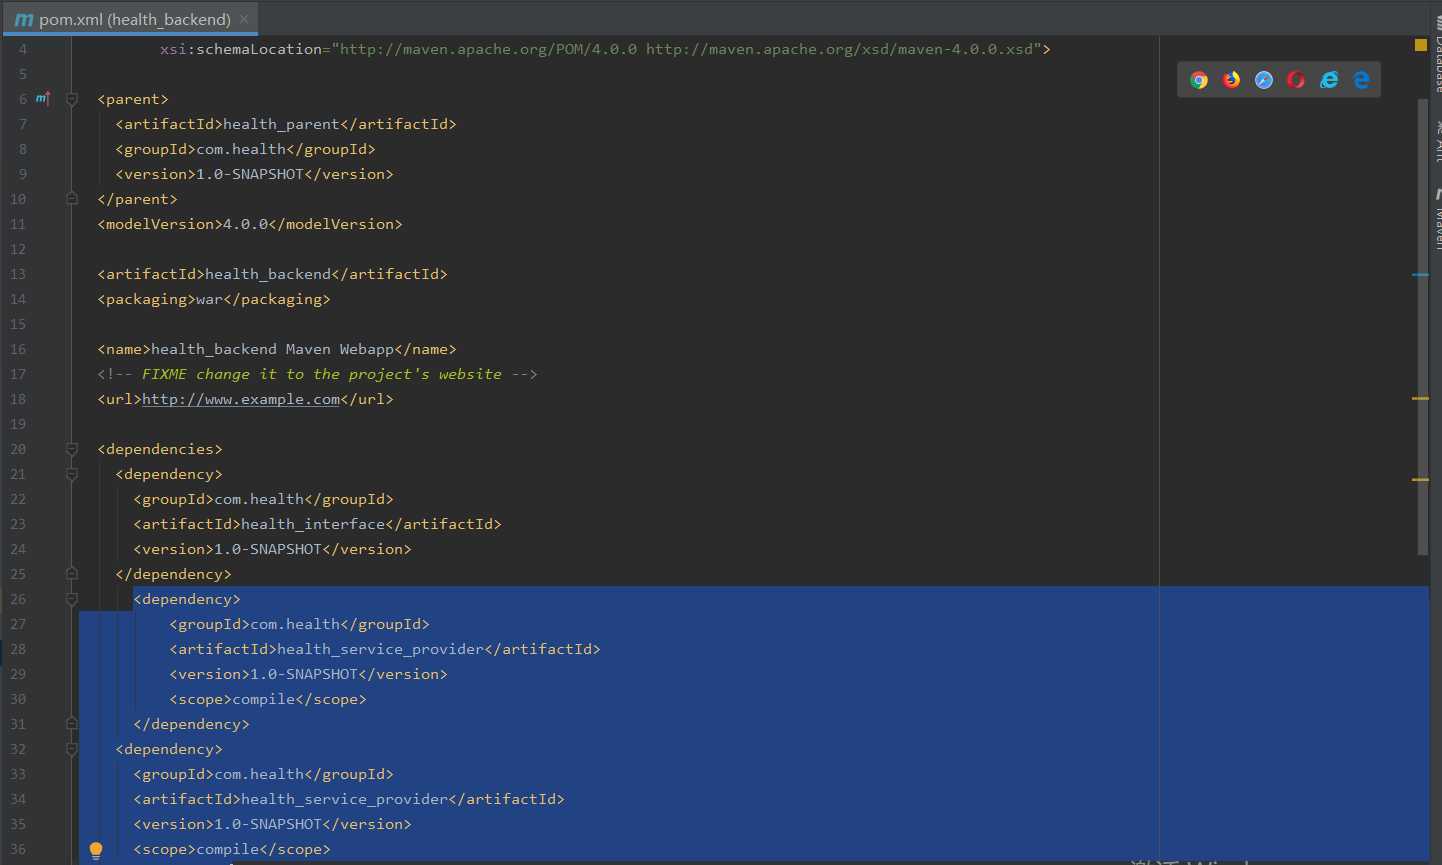
Task: Click the Maven file icon in pom.xml tab
Action: tap(24, 19)
